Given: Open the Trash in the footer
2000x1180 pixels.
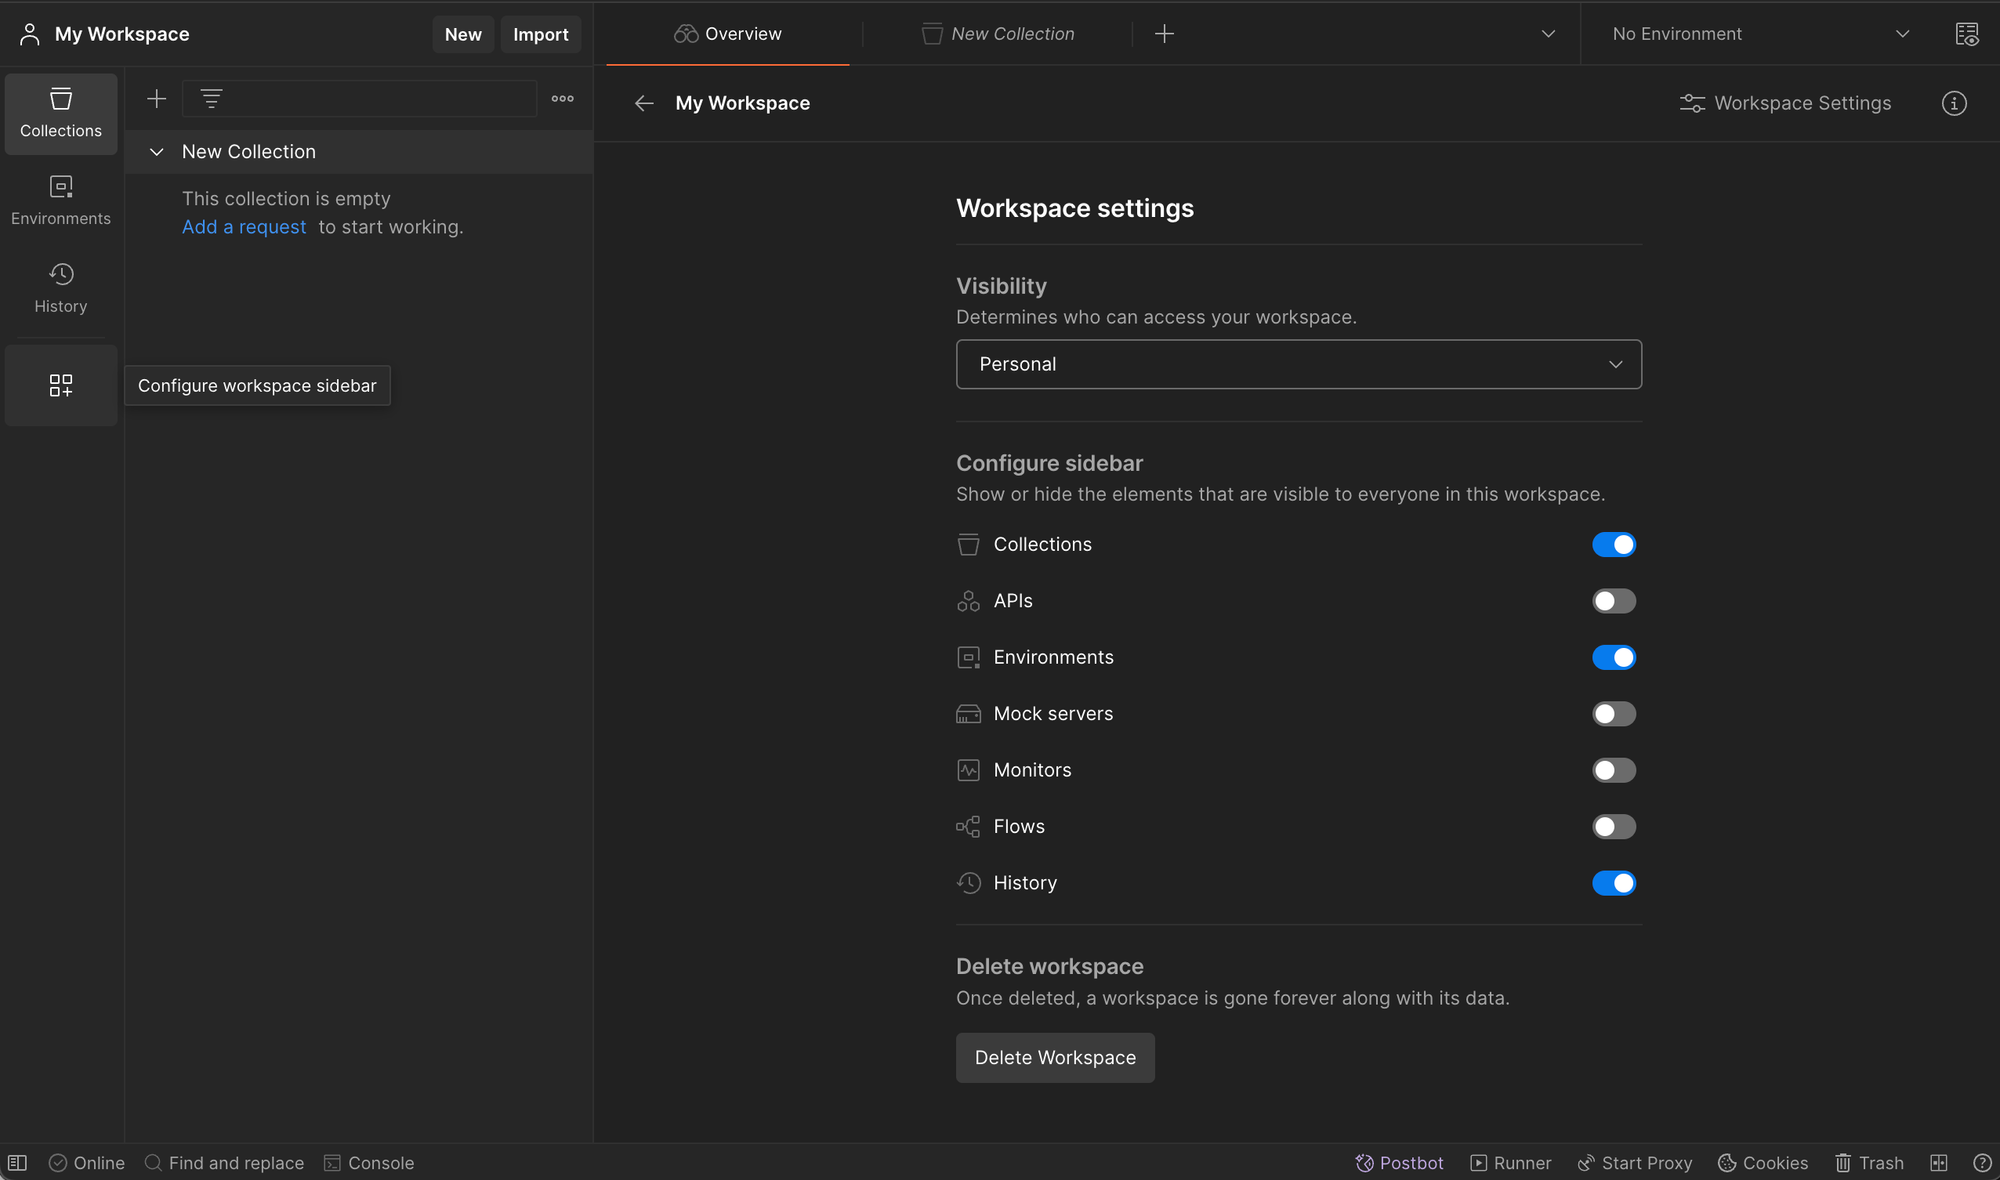Looking at the screenshot, I should tap(1869, 1163).
